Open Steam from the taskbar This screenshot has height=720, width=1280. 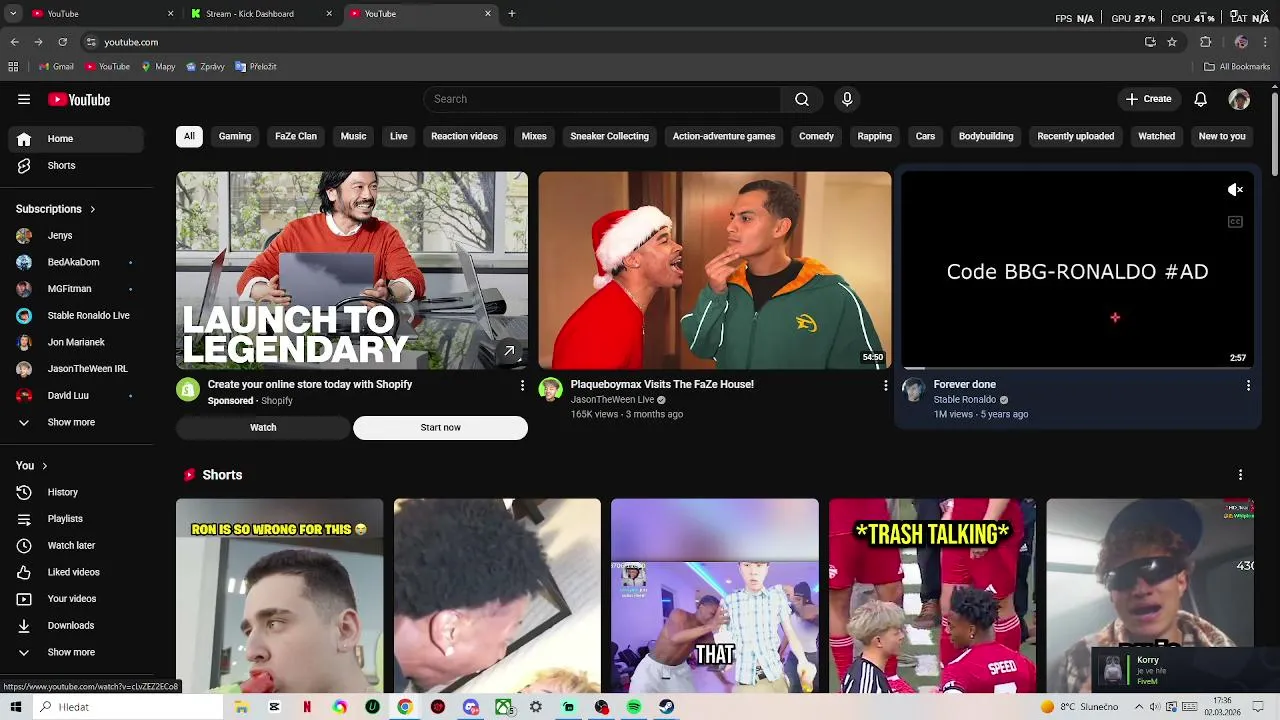[x=667, y=707]
